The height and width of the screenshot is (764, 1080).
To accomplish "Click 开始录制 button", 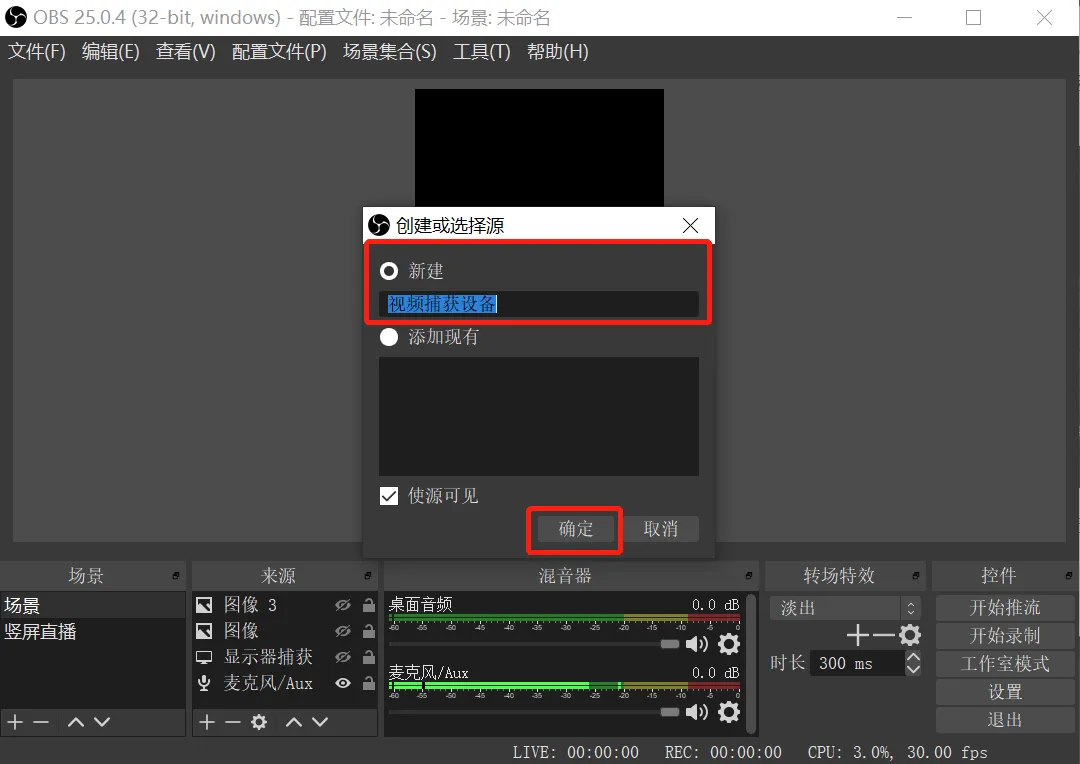I will (1005, 636).
